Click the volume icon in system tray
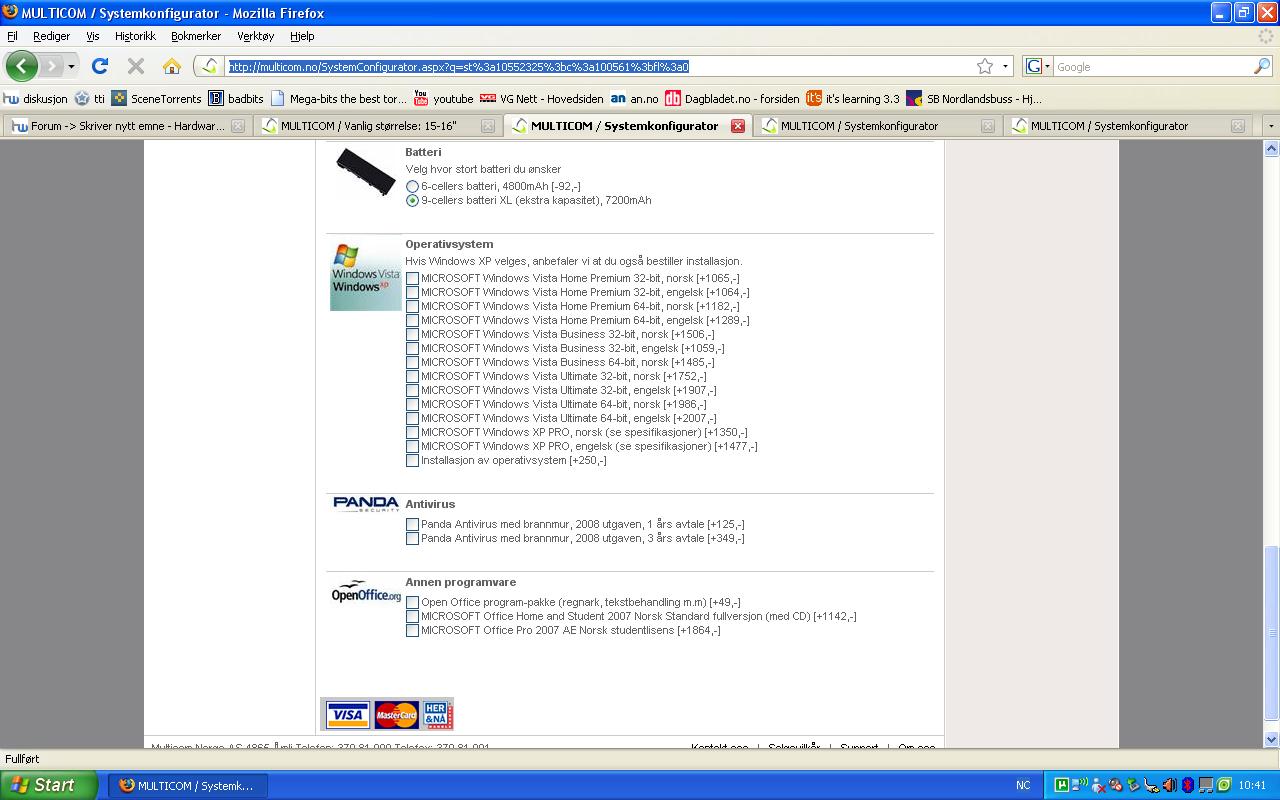 coord(1170,785)
